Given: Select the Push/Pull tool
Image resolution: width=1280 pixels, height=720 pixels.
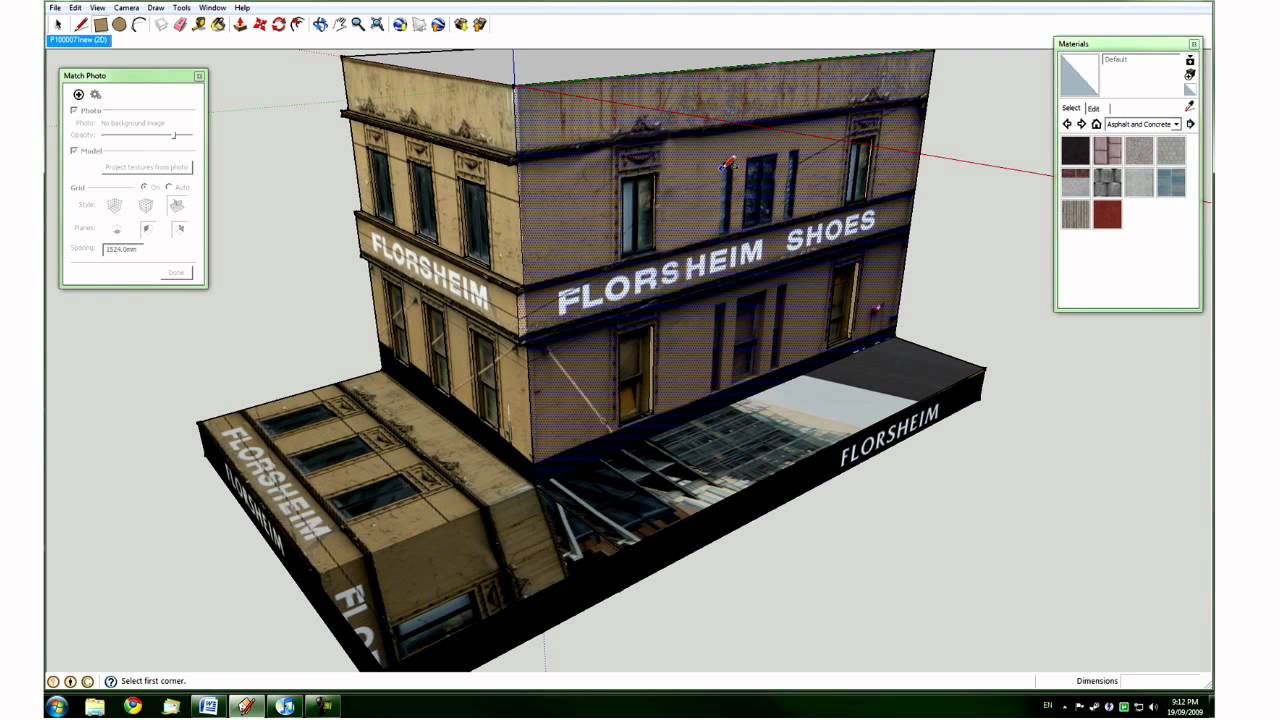Looking at the screenshot, I should click(x=240, y=24).
